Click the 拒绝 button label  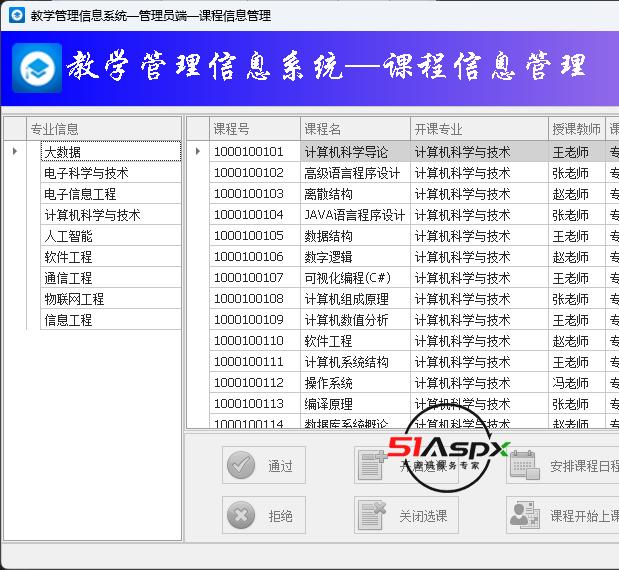tap(280, 516)
